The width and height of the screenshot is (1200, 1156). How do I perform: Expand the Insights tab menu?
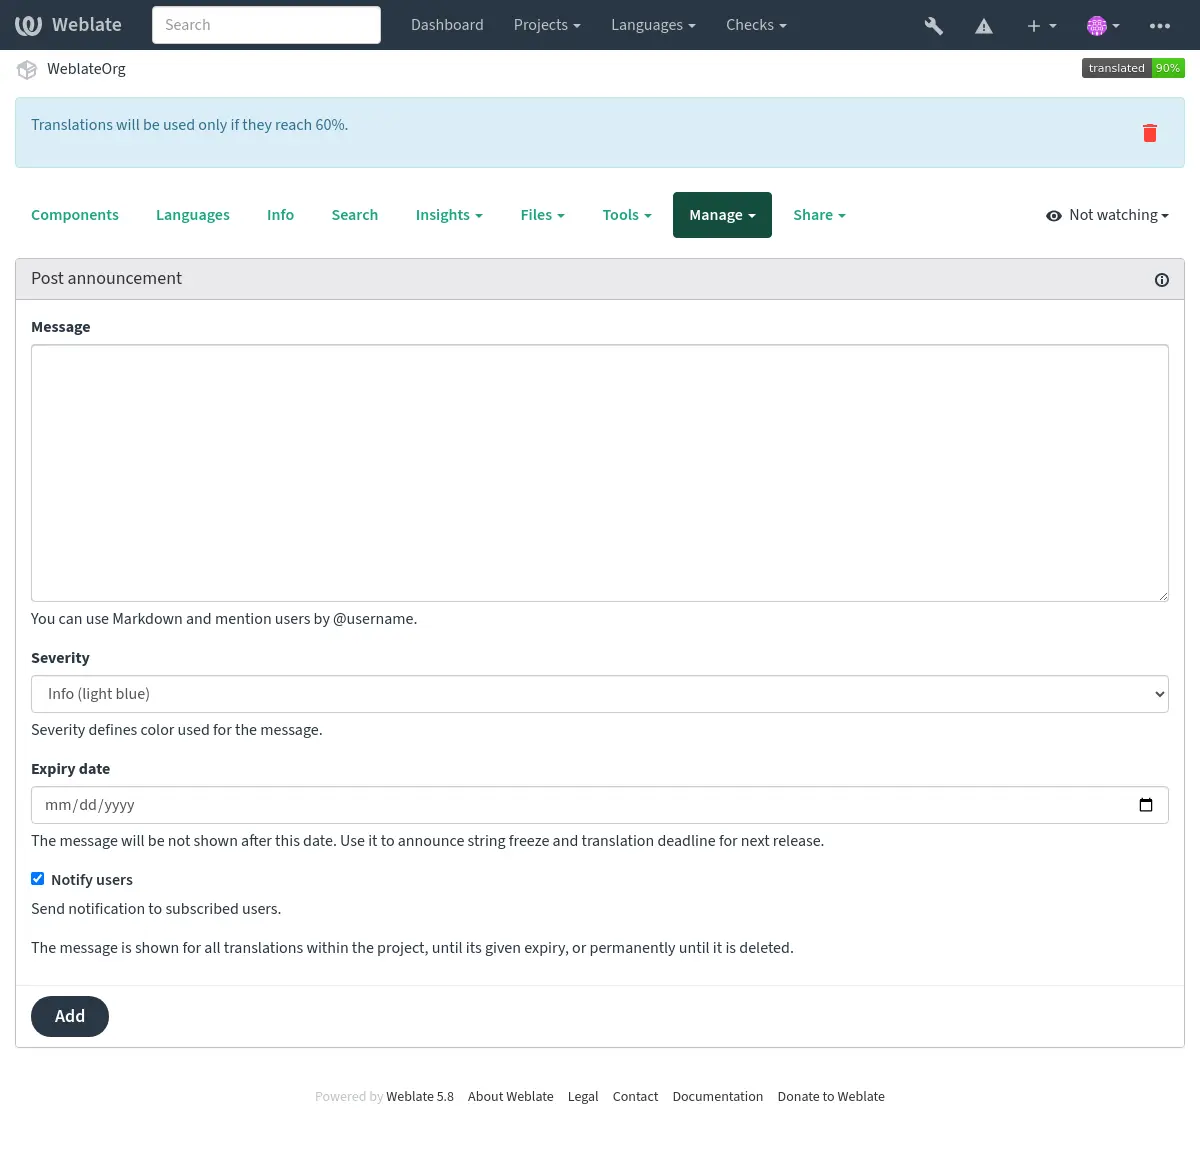pos(449,215)
